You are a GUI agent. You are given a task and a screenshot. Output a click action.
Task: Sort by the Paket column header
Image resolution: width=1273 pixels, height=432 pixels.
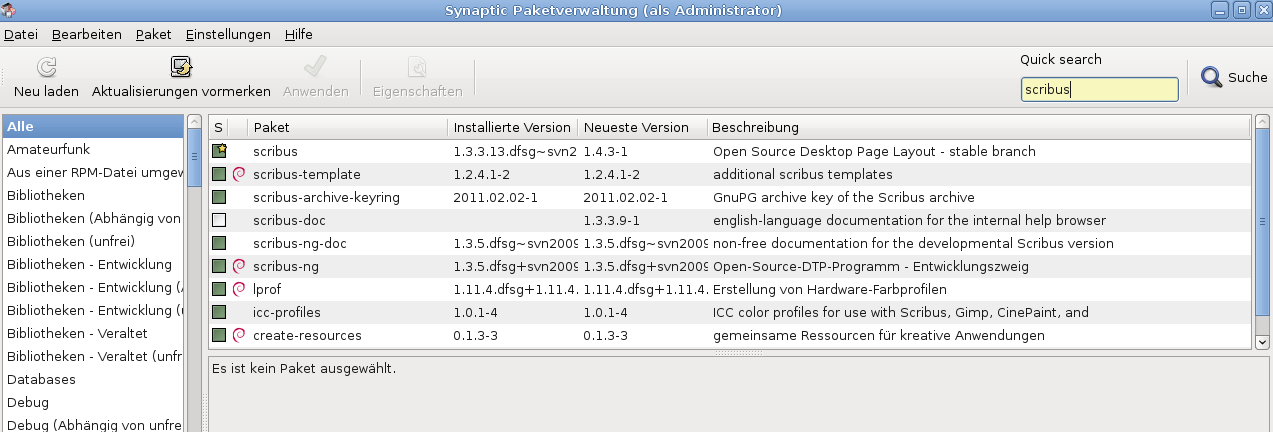point(347,127)
